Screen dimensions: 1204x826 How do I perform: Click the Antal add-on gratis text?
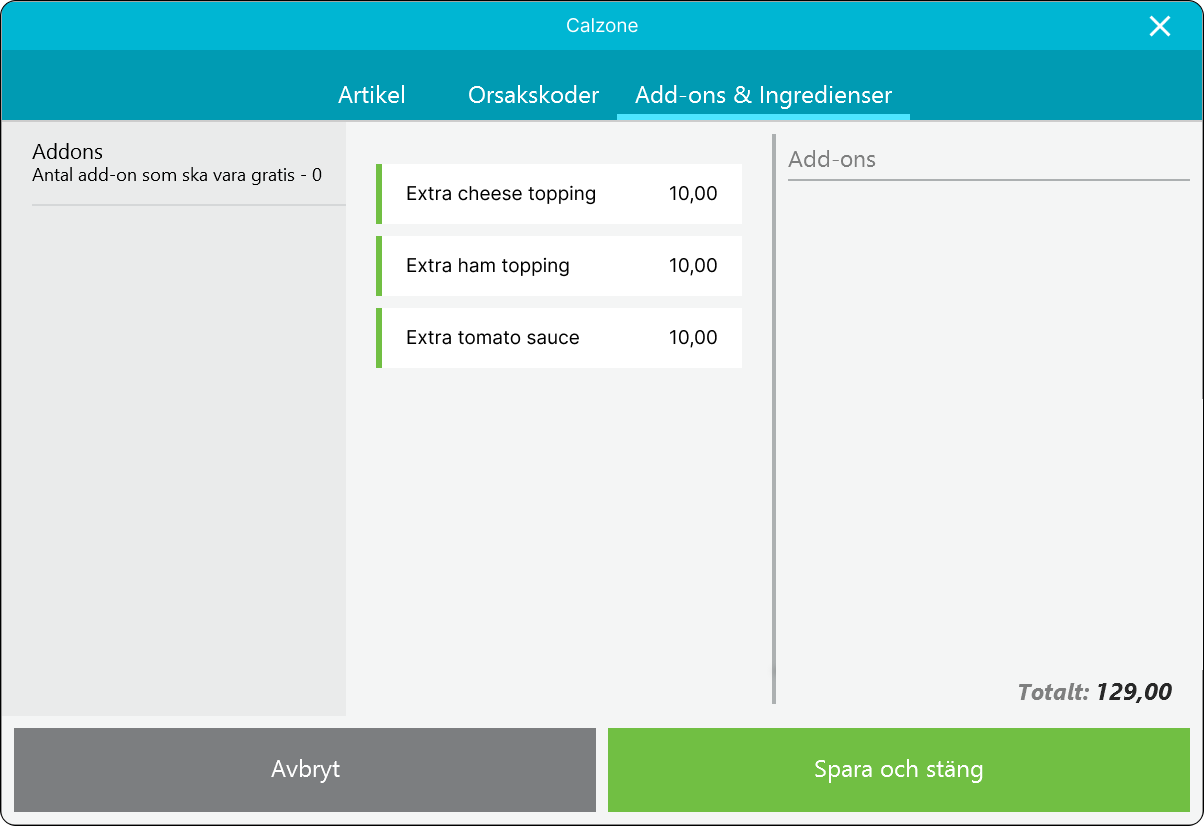(177, 176)
